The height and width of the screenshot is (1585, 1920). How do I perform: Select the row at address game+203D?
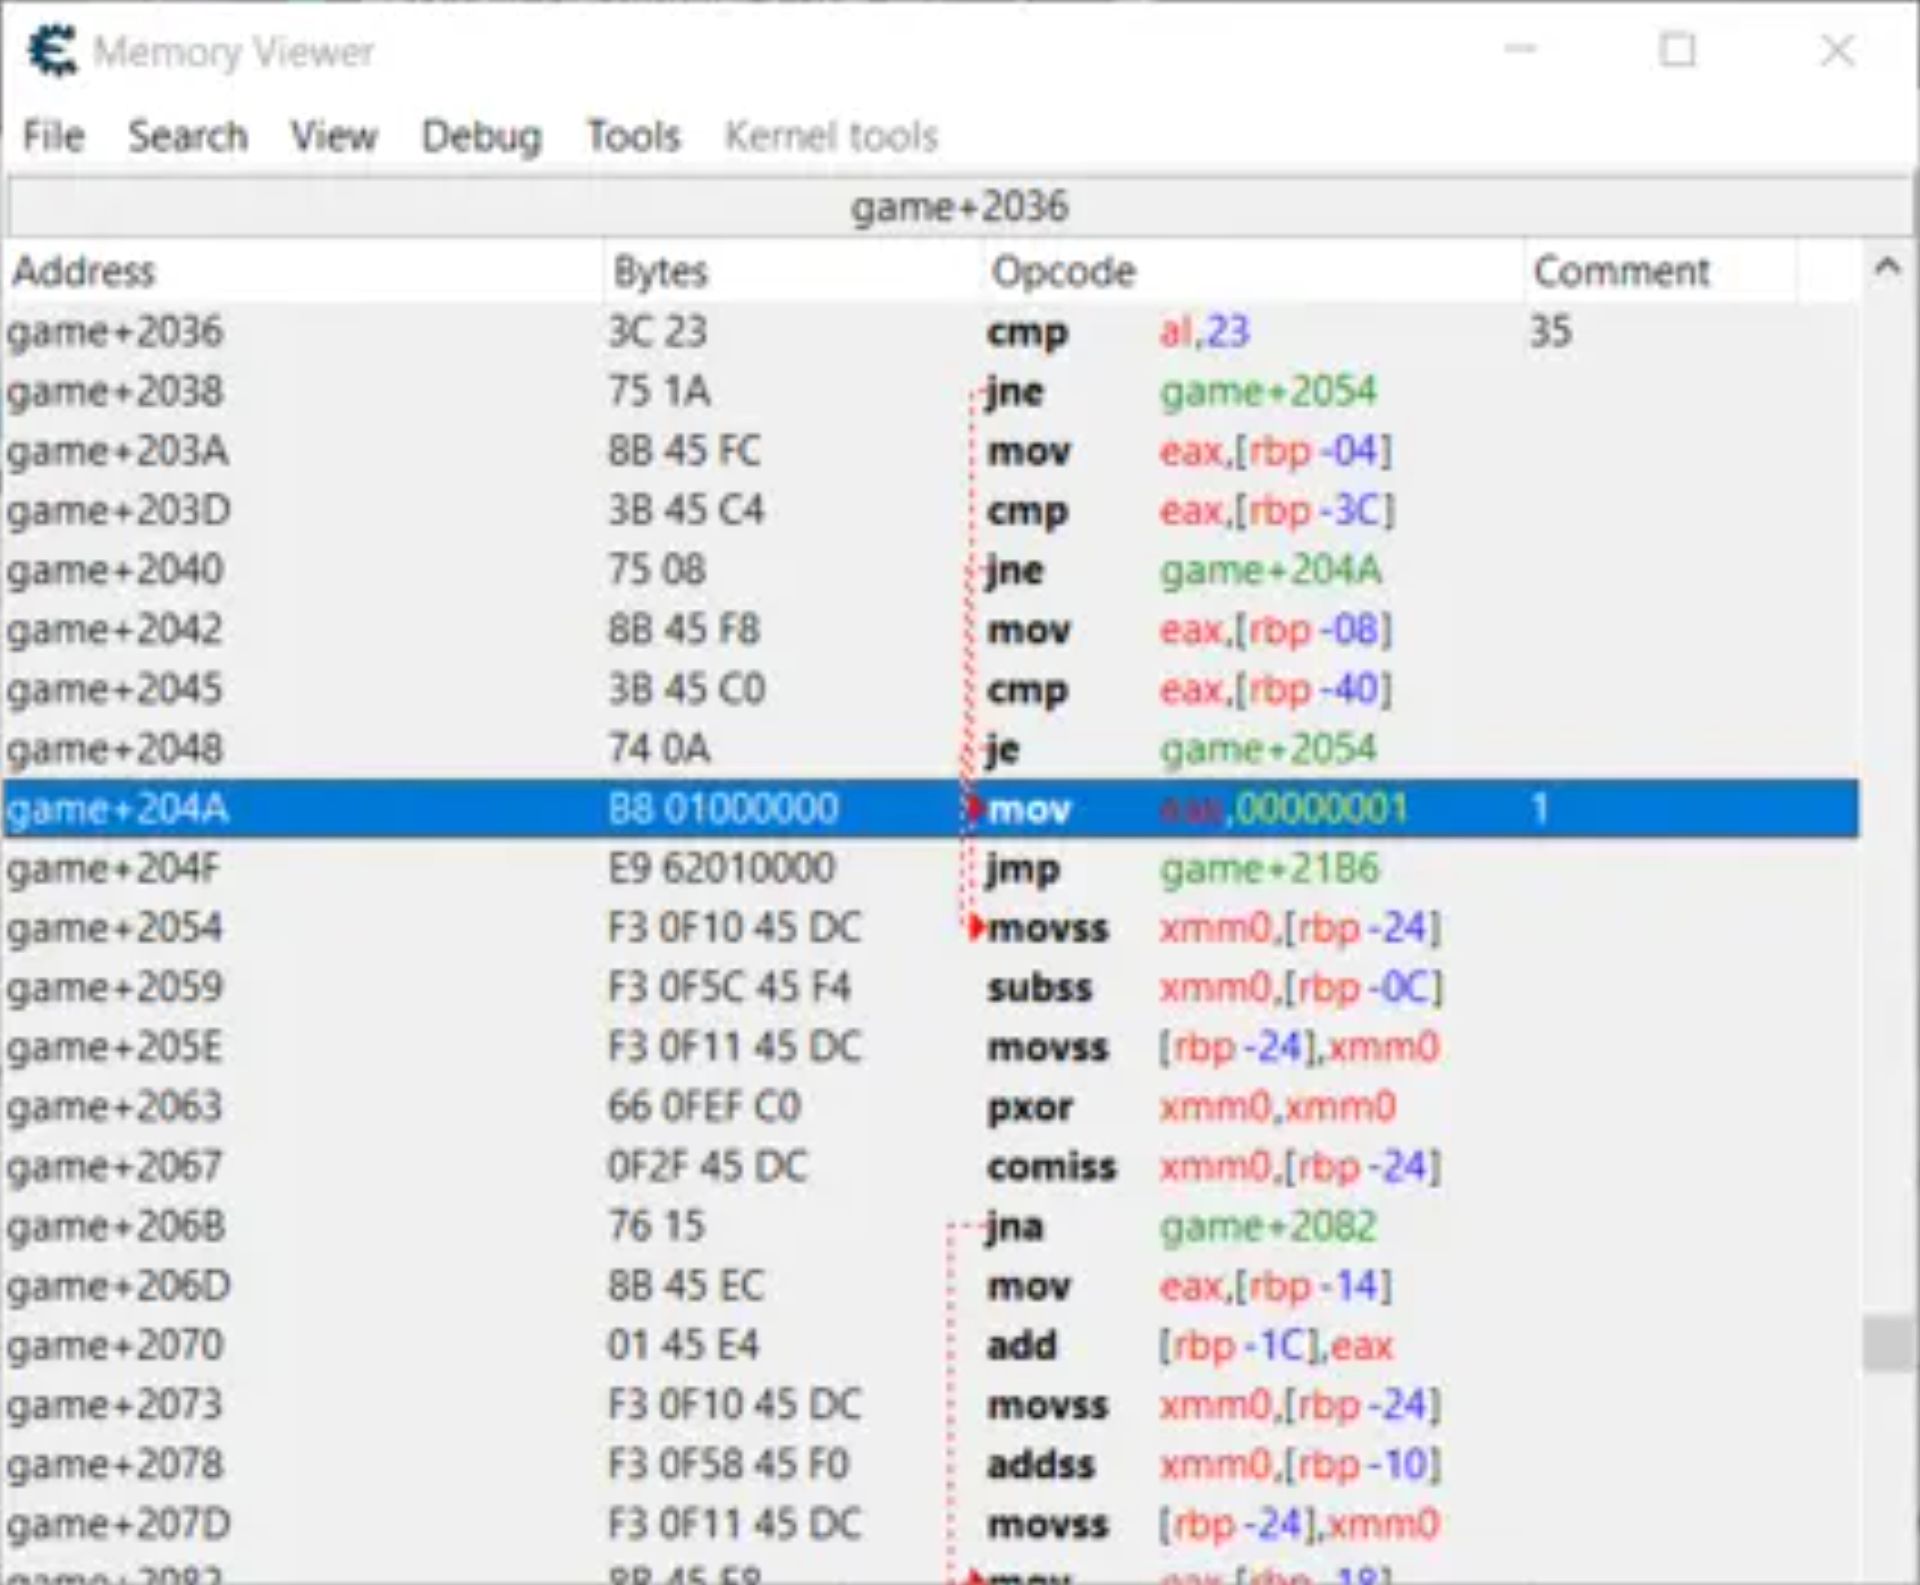(x=930, y=511)
